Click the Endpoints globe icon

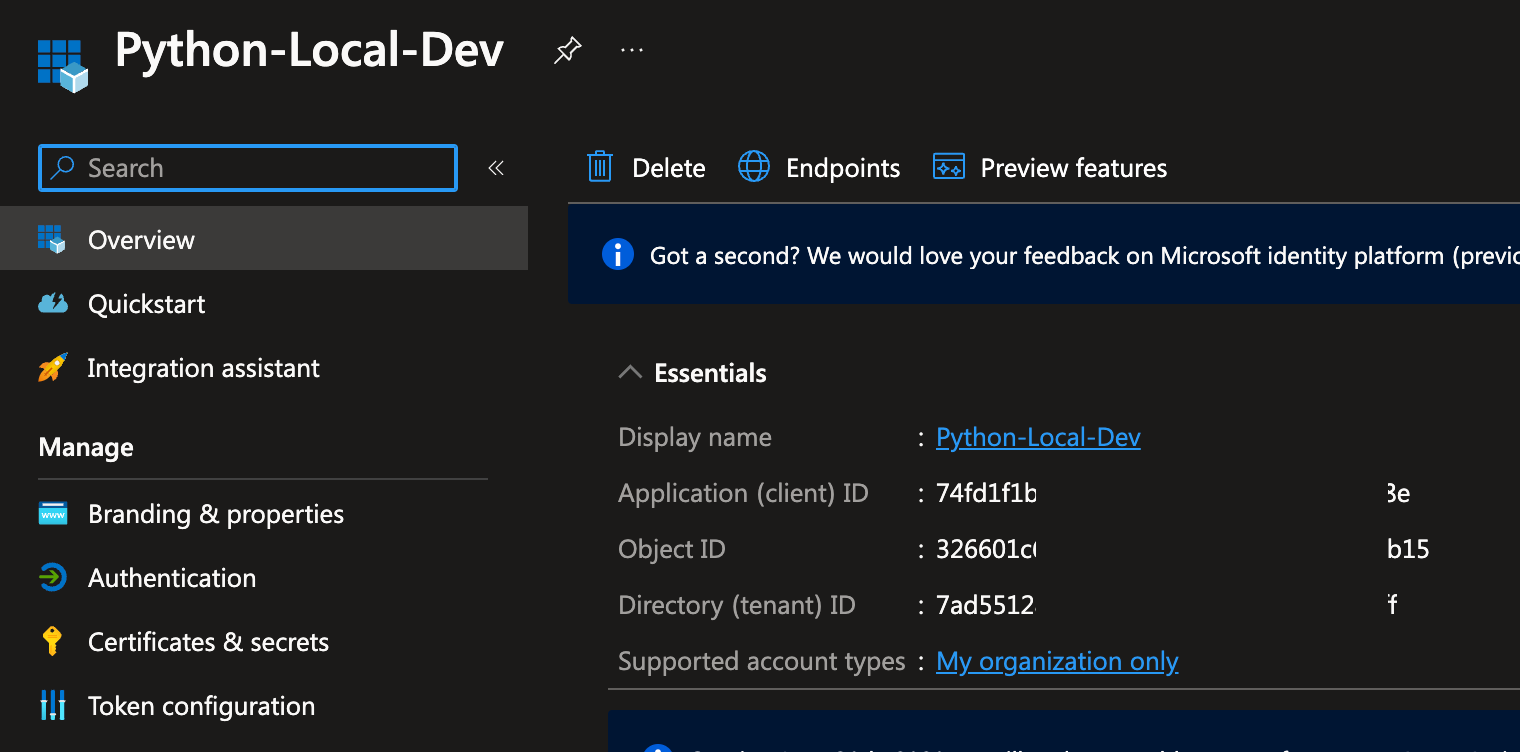(x=753, y=167)
